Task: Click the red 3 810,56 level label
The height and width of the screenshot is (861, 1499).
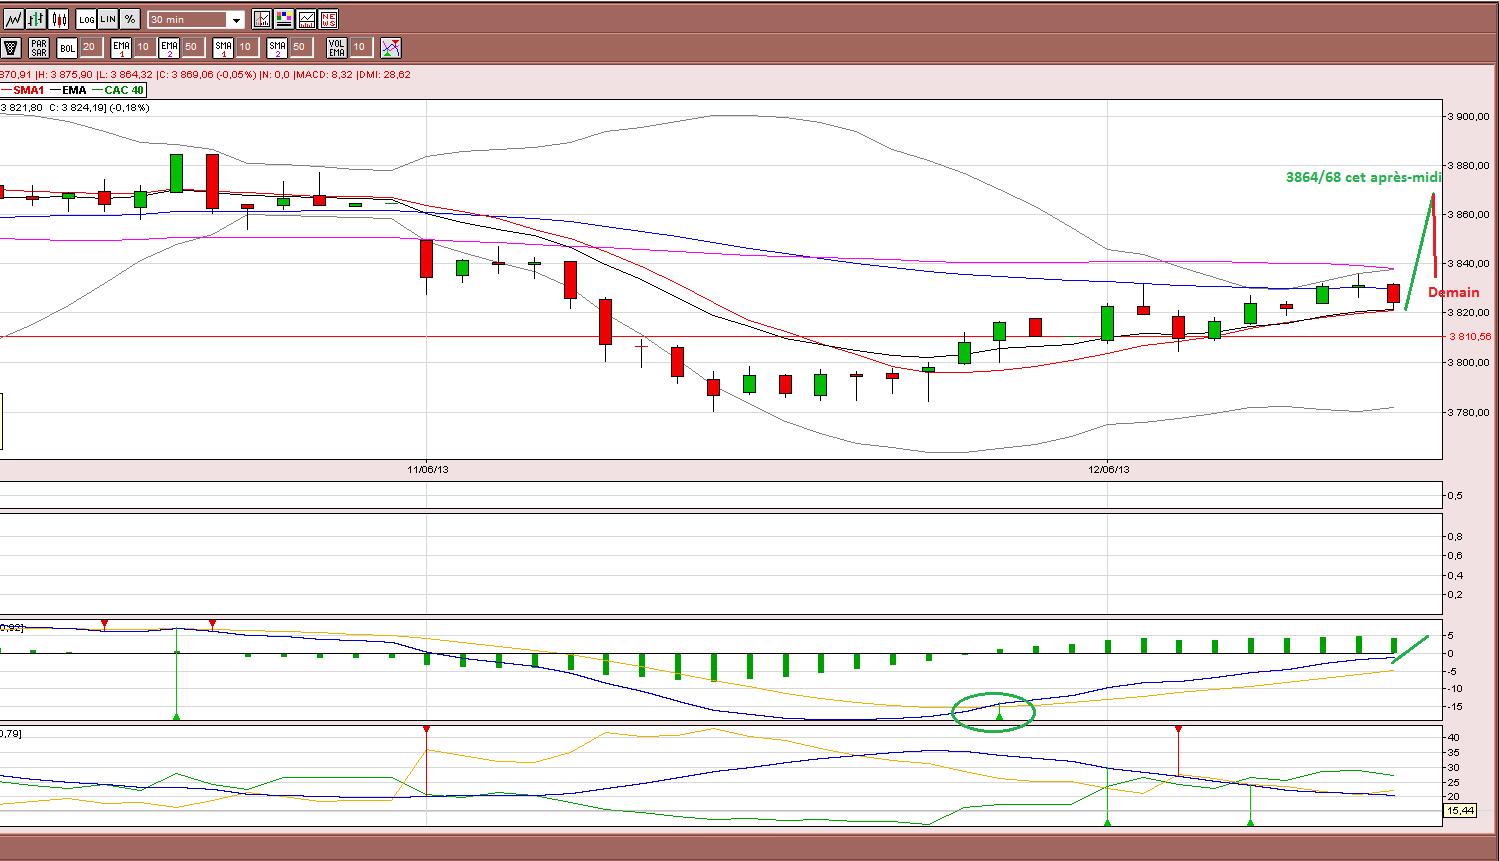Action: (x=1470, y=337)
